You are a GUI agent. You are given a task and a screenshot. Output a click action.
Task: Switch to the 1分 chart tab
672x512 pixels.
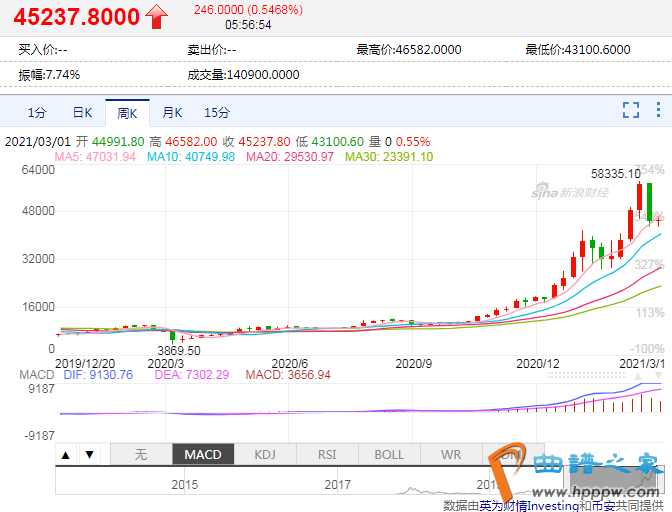point(37,113)
